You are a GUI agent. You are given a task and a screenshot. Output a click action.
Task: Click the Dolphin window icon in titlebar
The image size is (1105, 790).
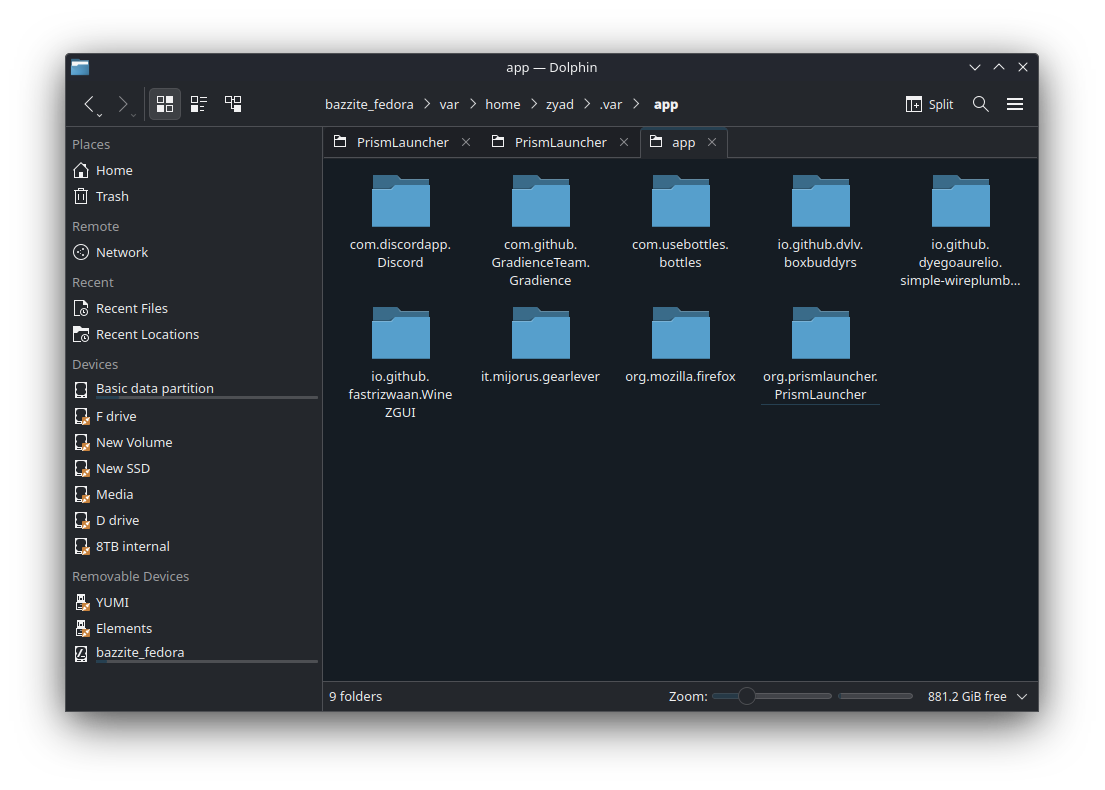[x=80, y=68]
